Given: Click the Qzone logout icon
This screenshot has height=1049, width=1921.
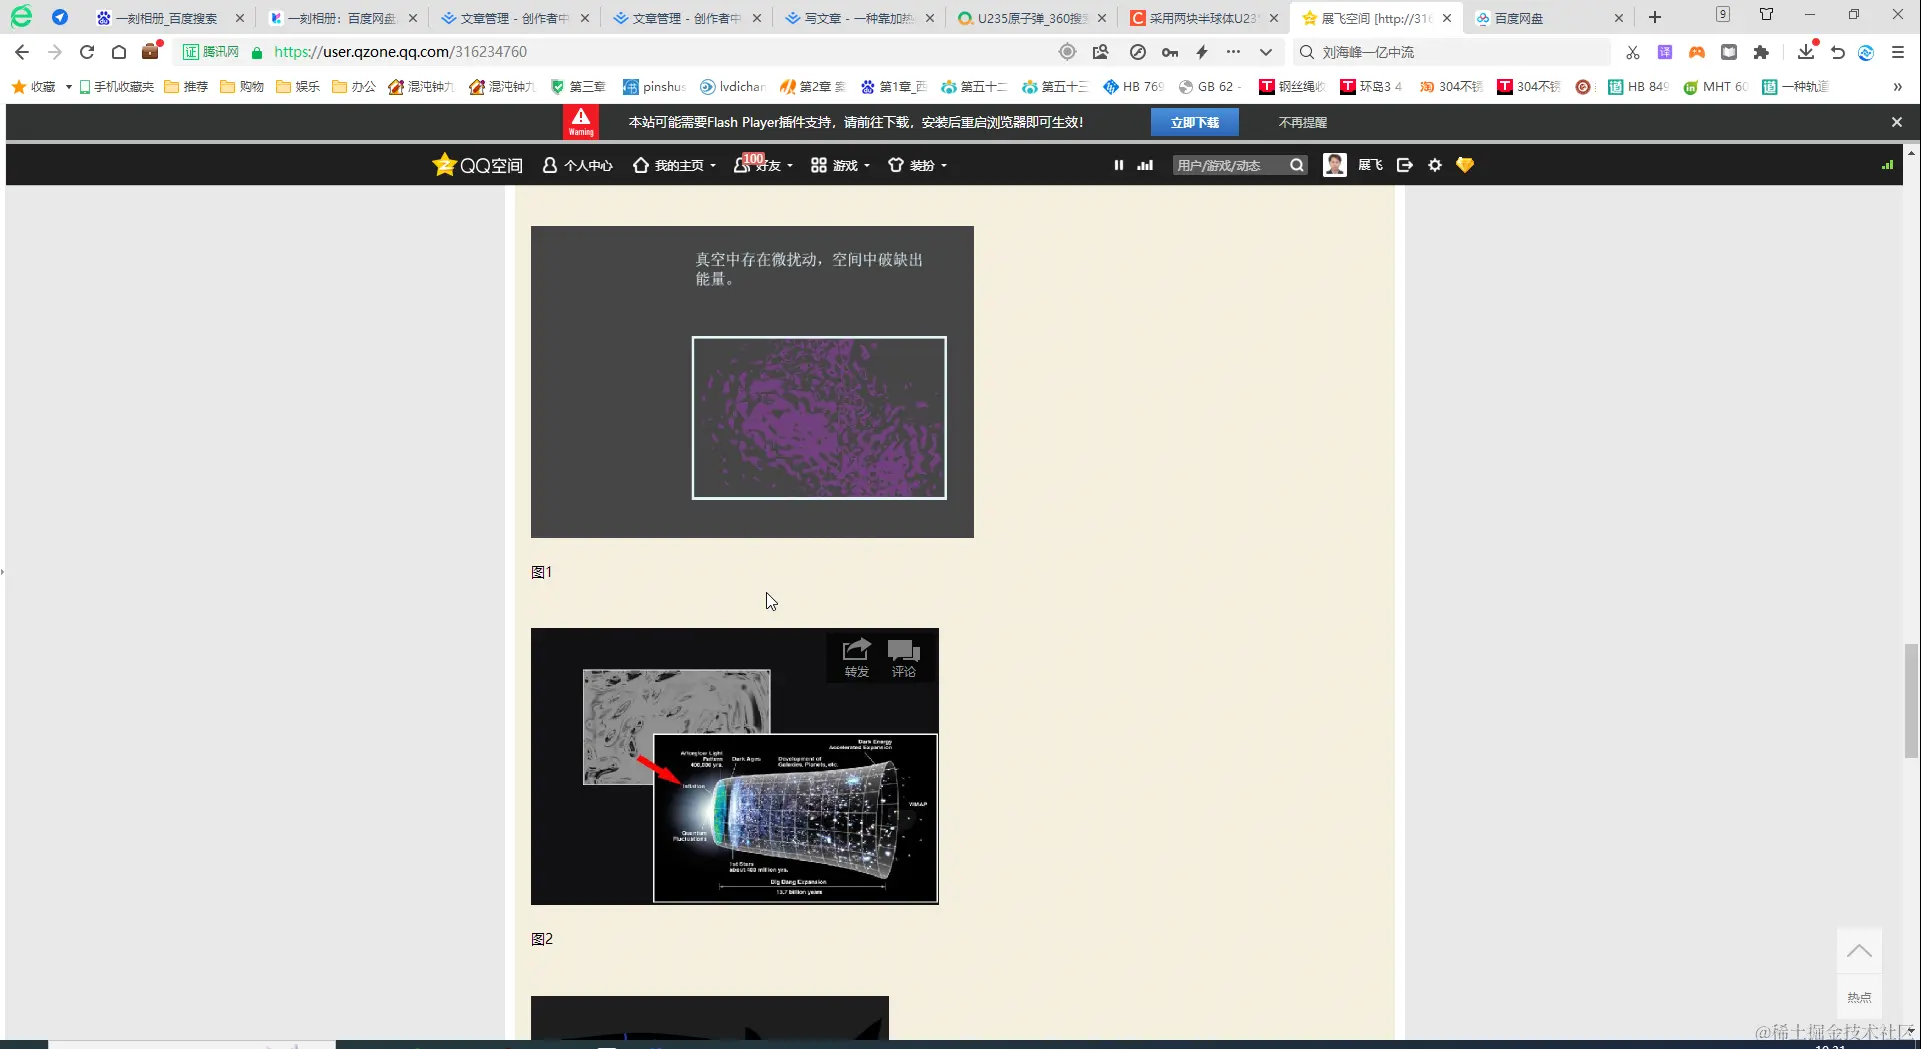Looking at the screenshot, I should coord(1405,165).
